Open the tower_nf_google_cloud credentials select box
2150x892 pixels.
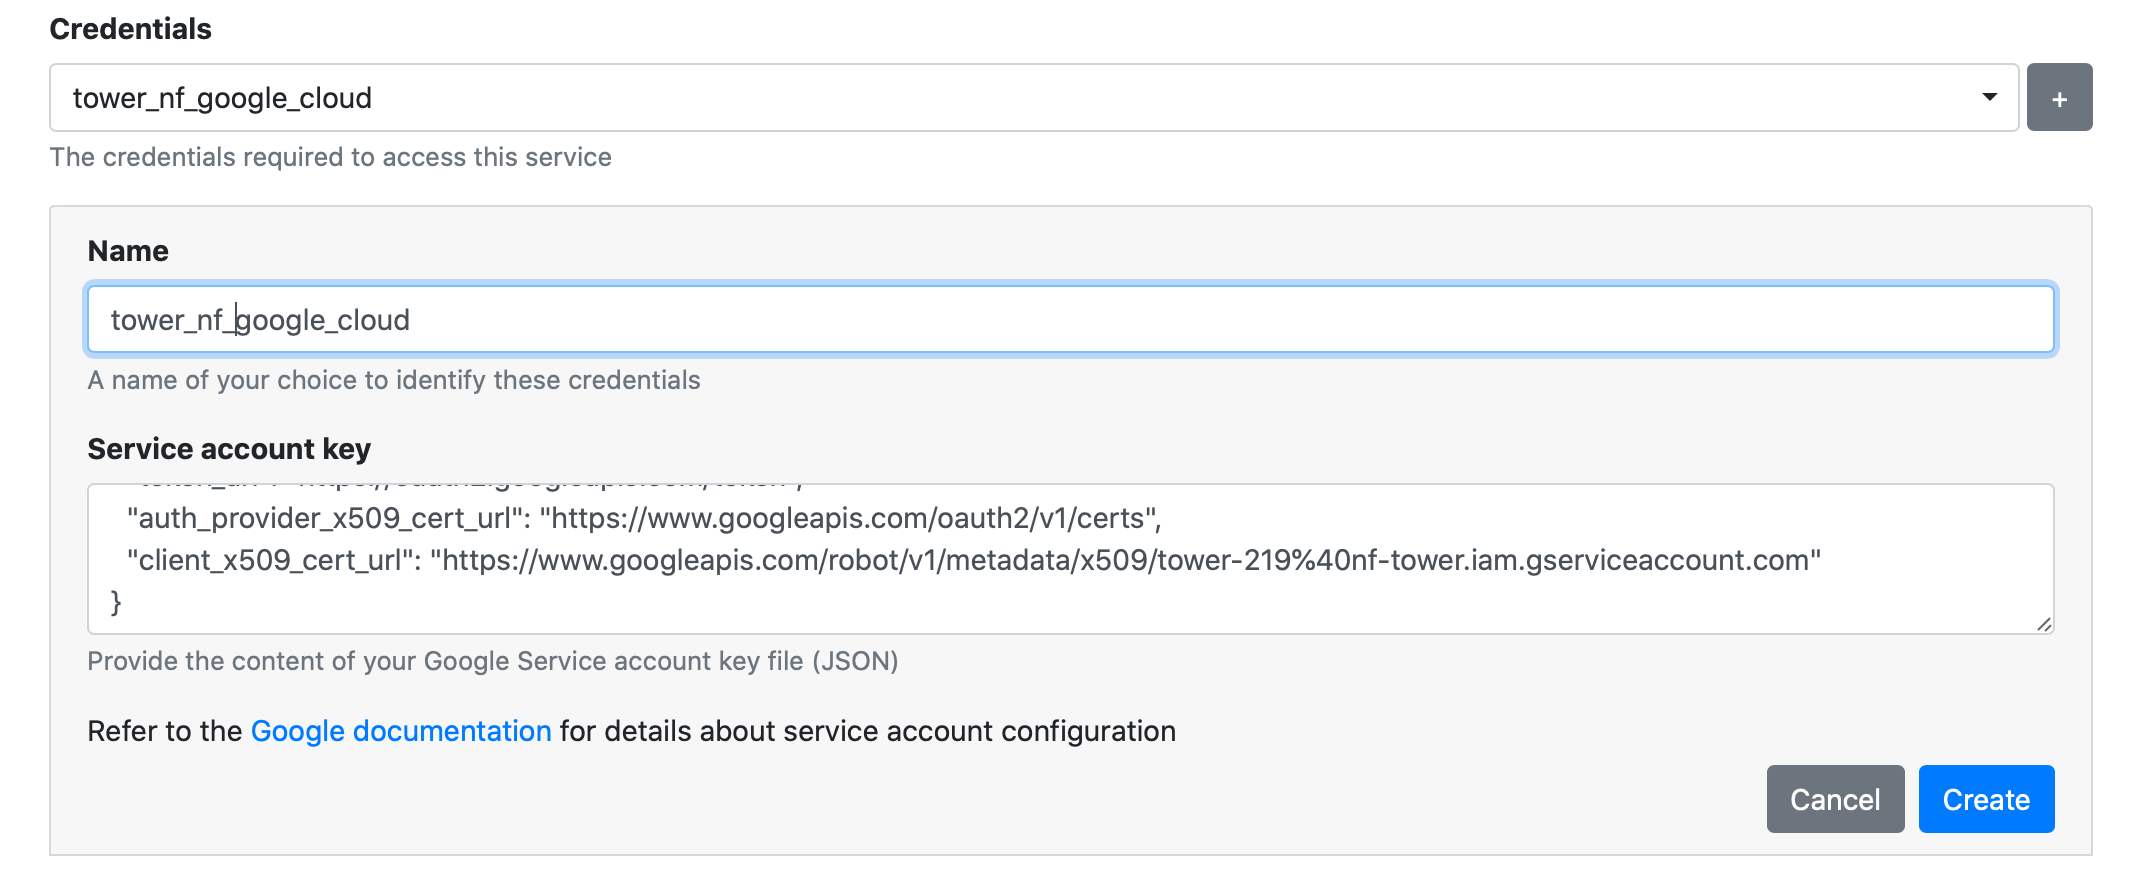click(x=1000, y=98)
